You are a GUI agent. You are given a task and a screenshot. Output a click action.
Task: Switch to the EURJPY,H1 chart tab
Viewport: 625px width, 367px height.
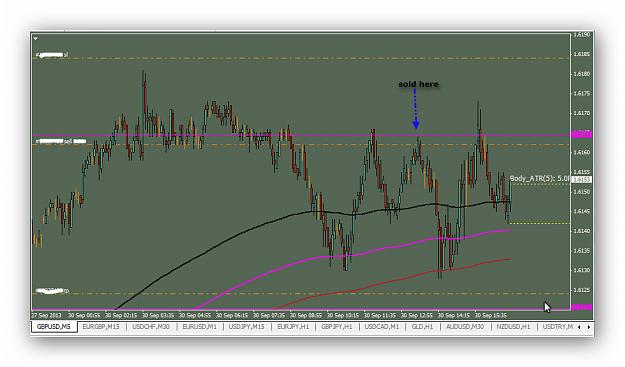293,327
